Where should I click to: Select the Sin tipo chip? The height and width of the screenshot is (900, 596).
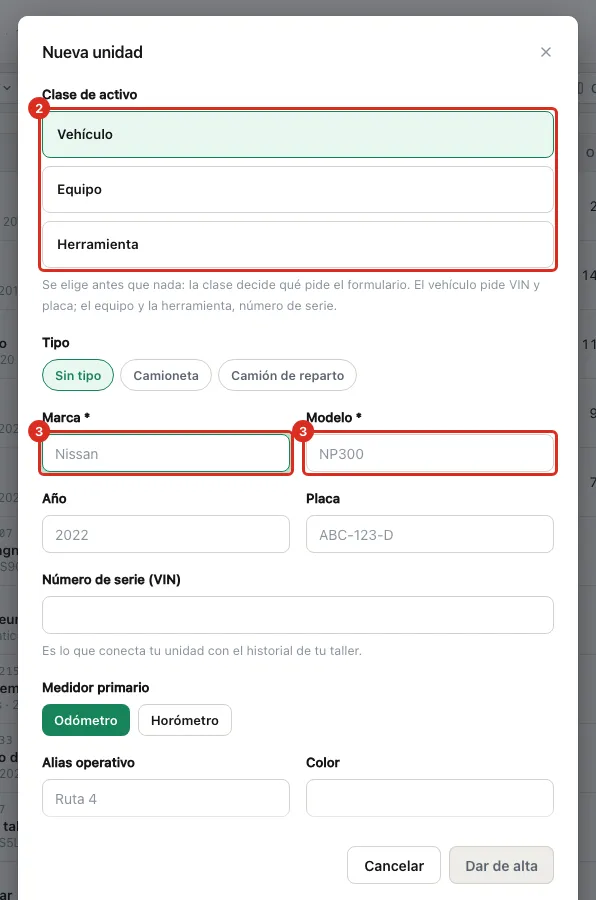click(78, 375)
